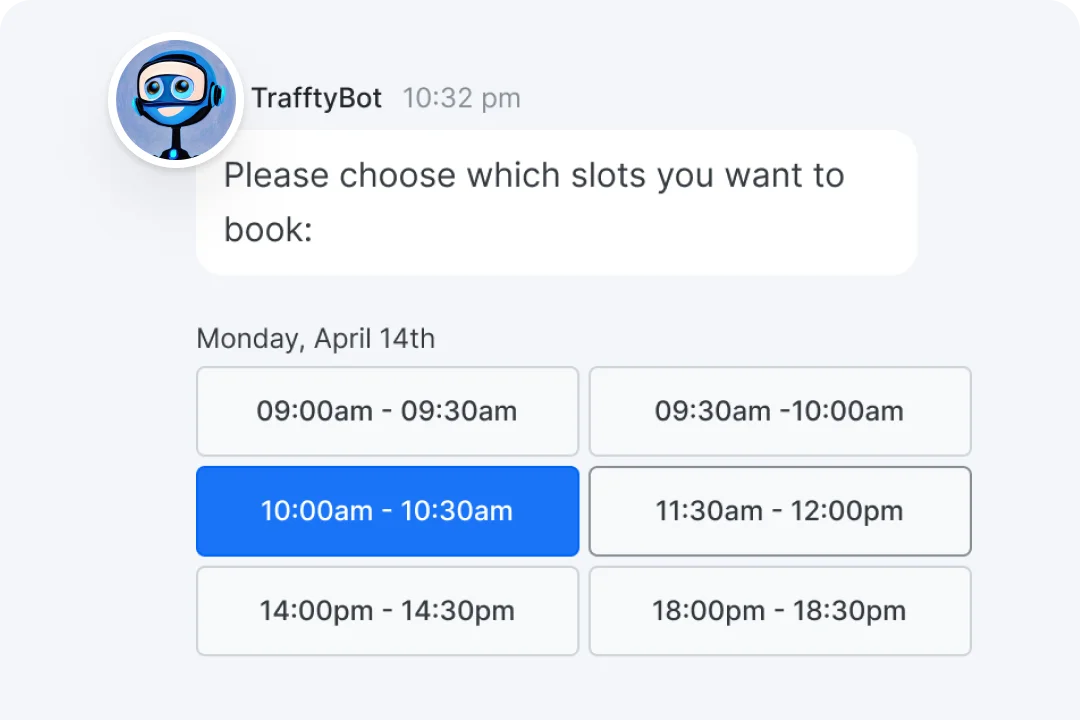Screen dimensions: 1080x720
Task: Click the Monday, April 14th date label
Action: (315, 339)
